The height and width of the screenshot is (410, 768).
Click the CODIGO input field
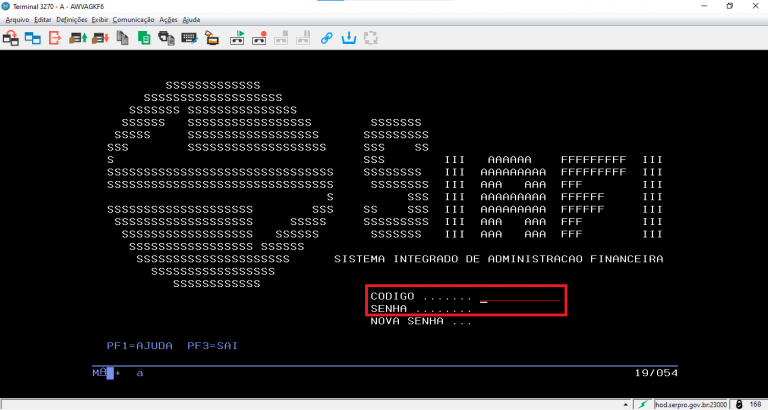520,297
